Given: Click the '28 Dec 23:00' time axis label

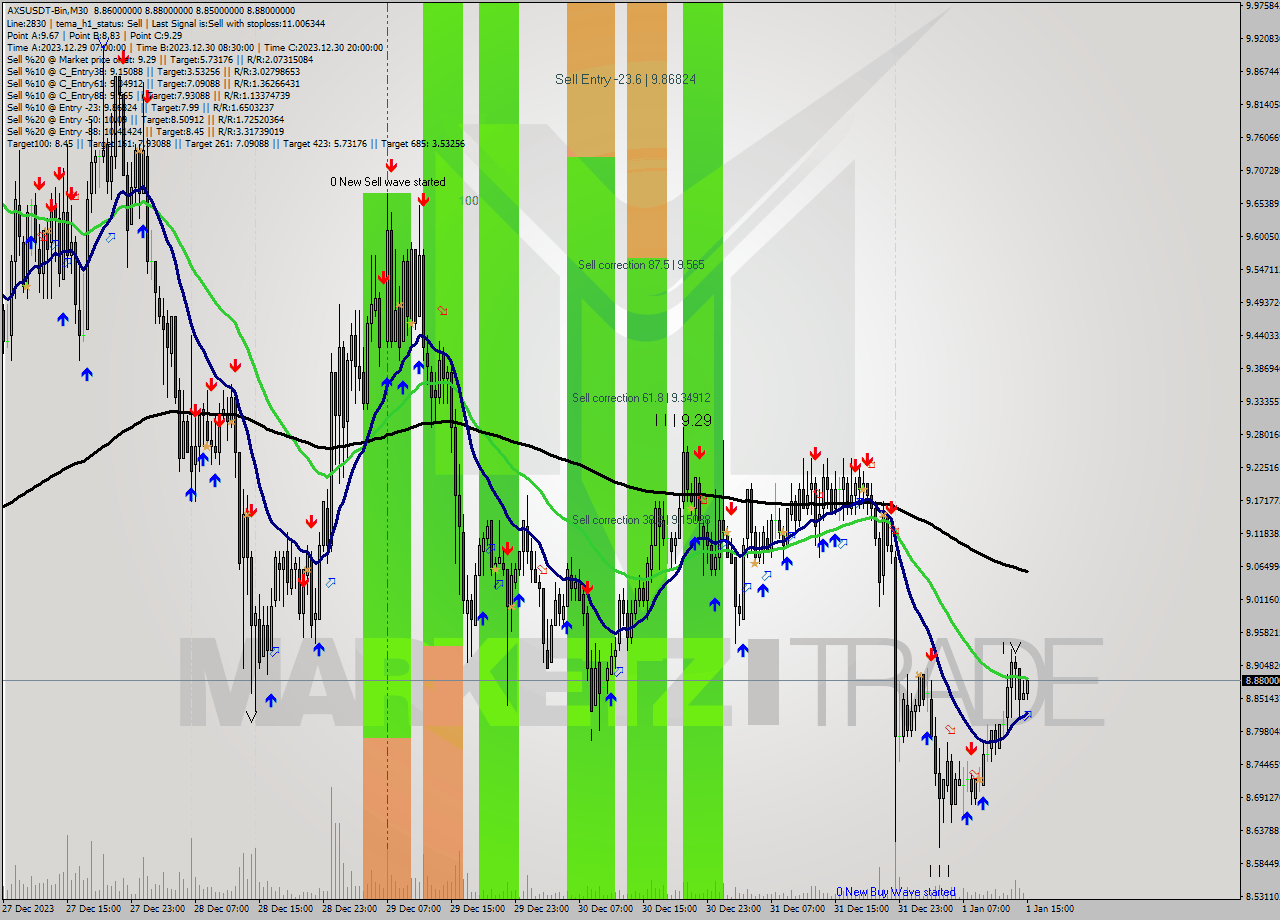Looking at the screenshot, I should point(349,909).
